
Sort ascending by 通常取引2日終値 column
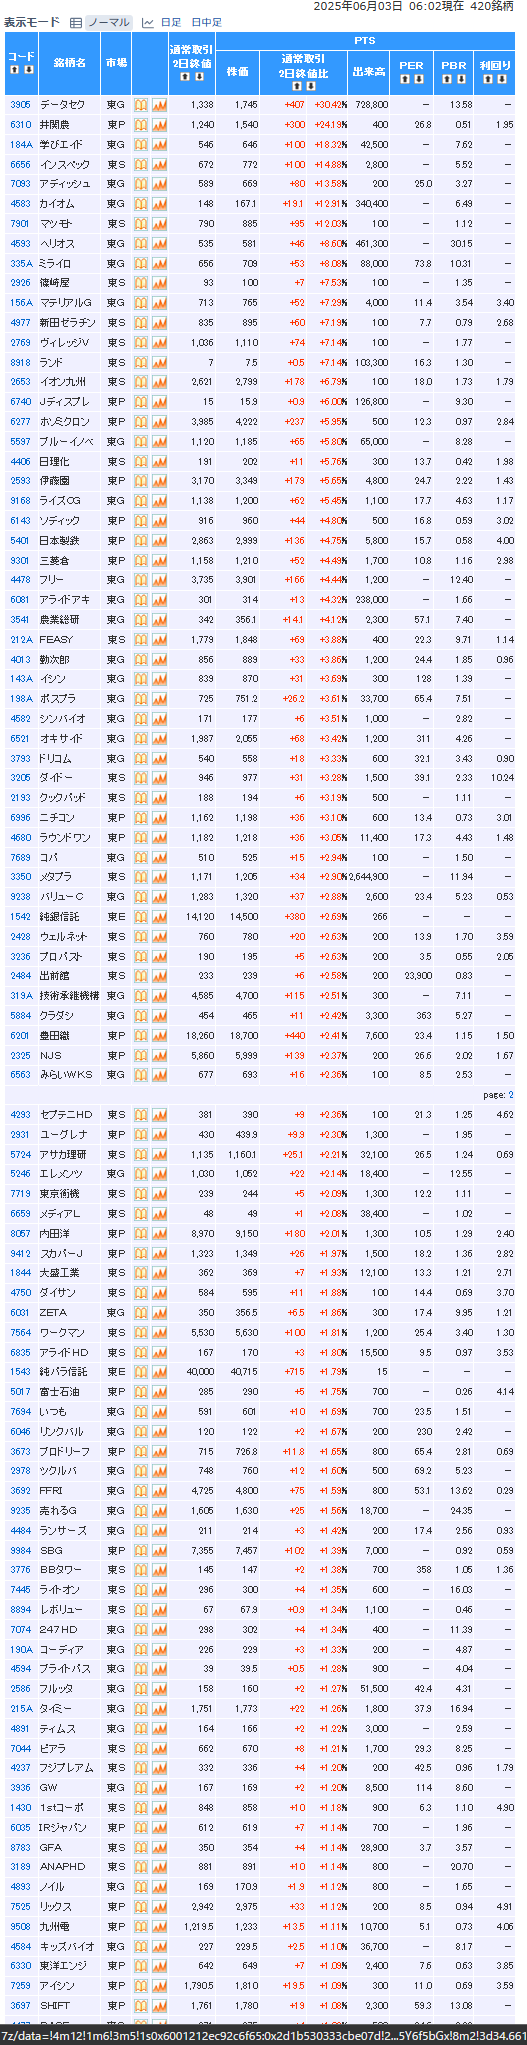coord(185,77)
